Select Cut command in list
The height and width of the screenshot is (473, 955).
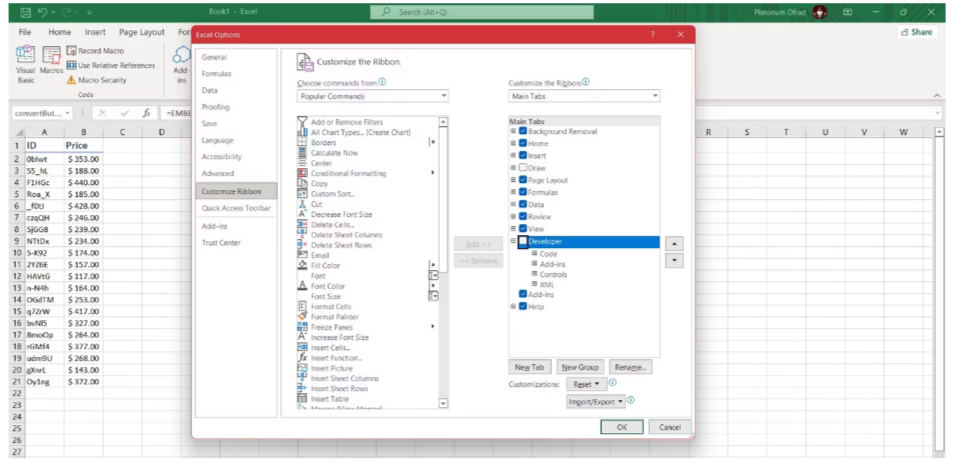tap(316, 204)
